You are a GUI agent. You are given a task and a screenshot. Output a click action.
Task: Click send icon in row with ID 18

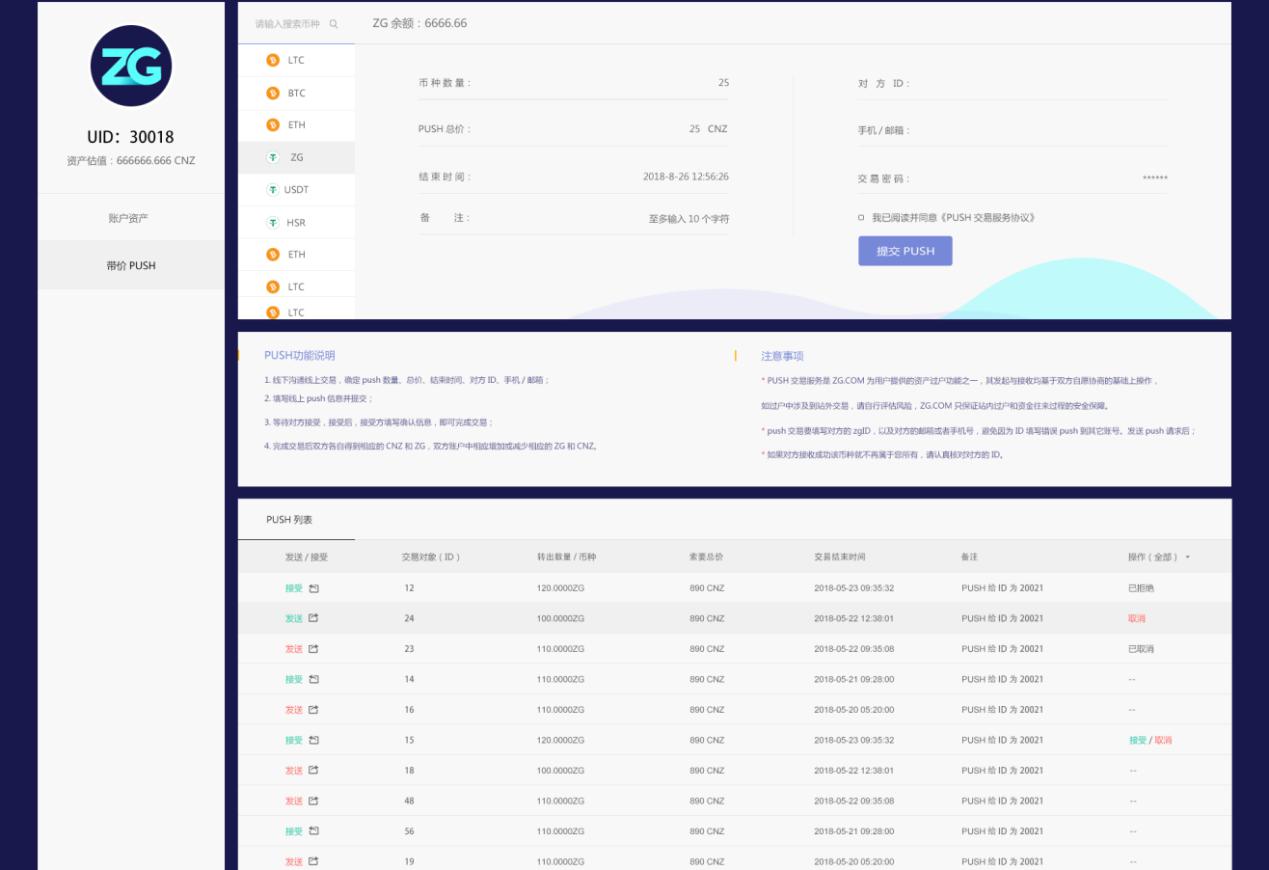click(313, 771)
